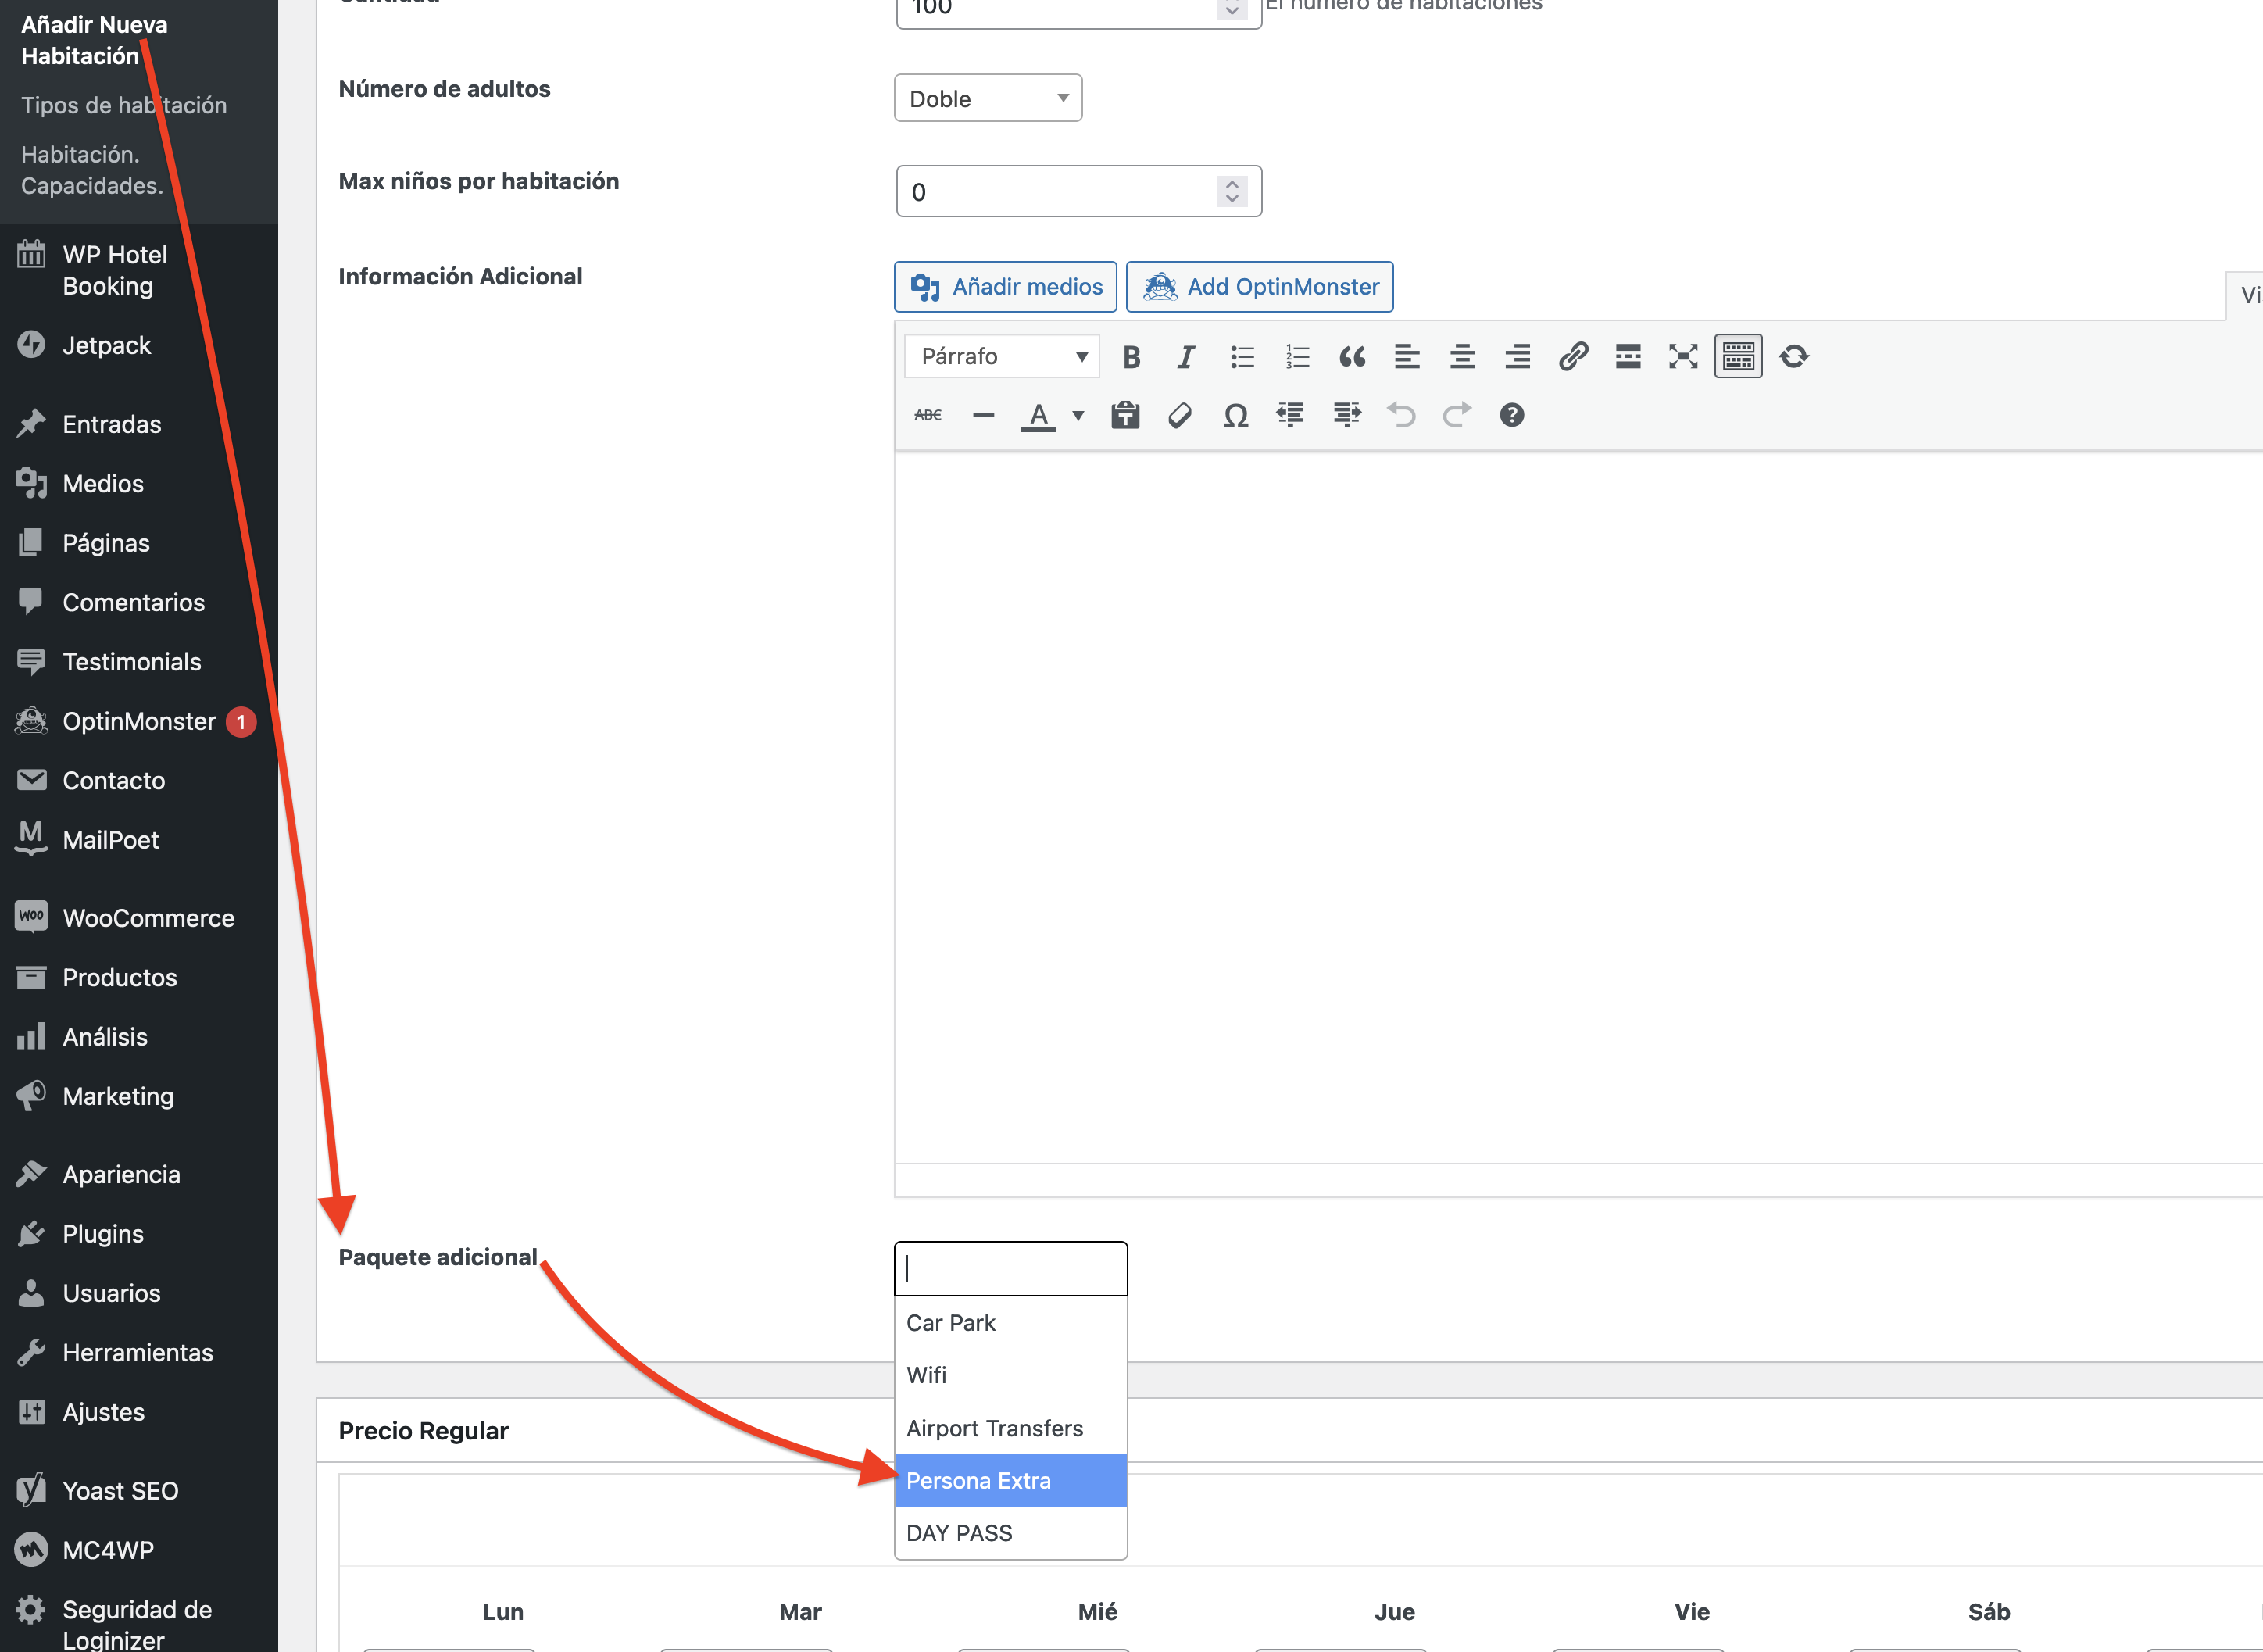
Task: Open the Número de adultos dropdown
Action: [x=988, y=98]
